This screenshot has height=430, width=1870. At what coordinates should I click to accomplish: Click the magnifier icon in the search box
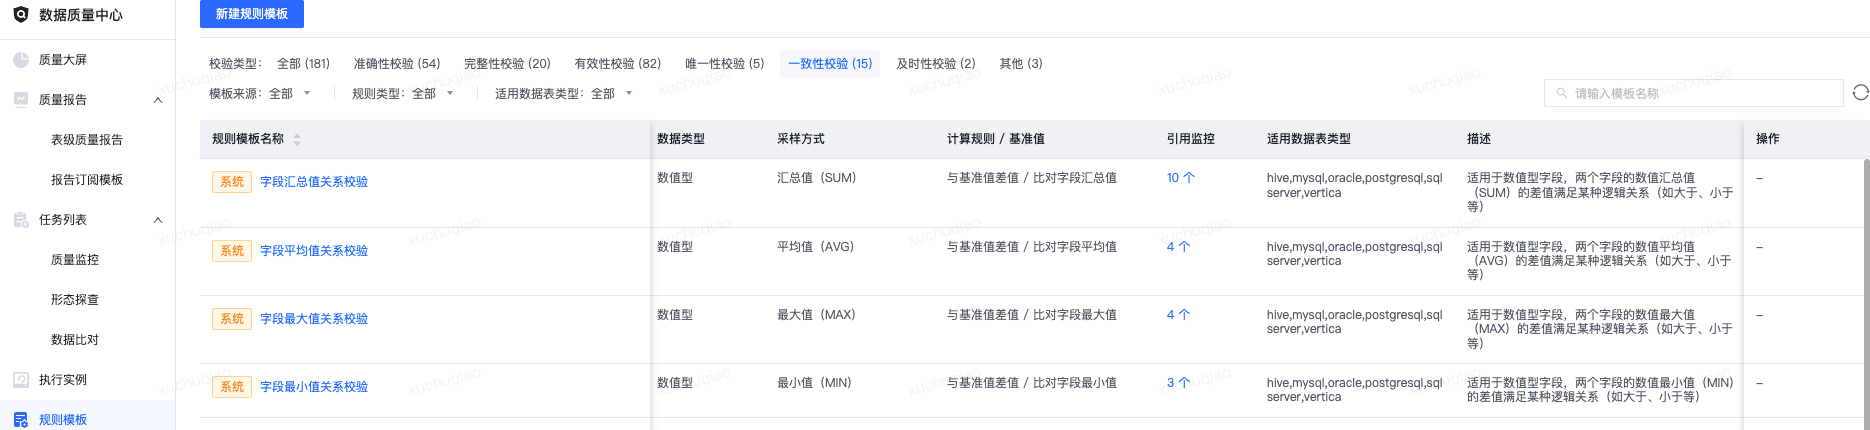pos(1562,93)
